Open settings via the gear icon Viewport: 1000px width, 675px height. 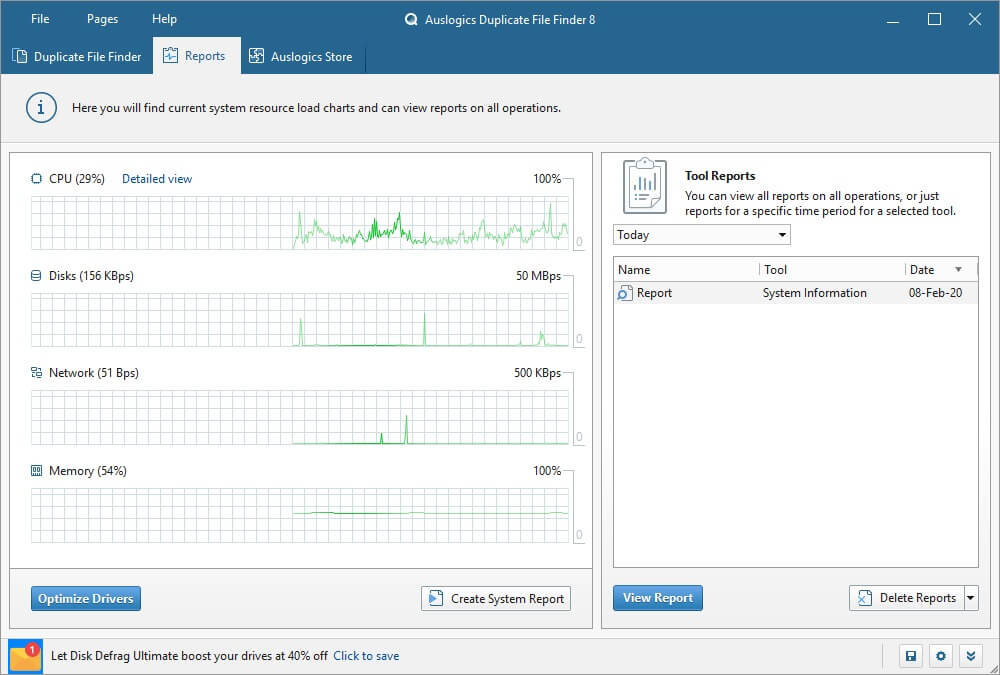click(940, 656)
